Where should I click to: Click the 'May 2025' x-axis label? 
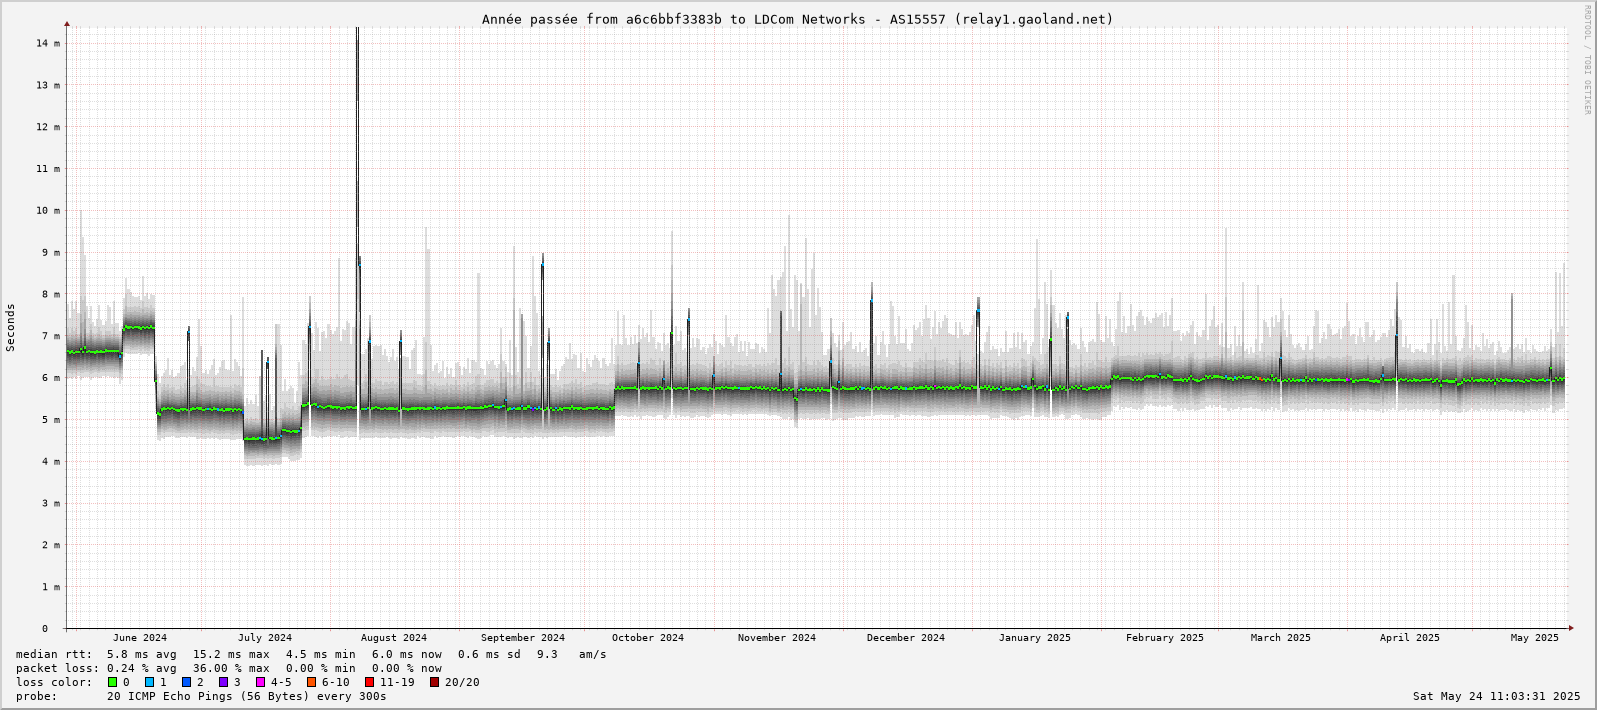pos(1535,638)
